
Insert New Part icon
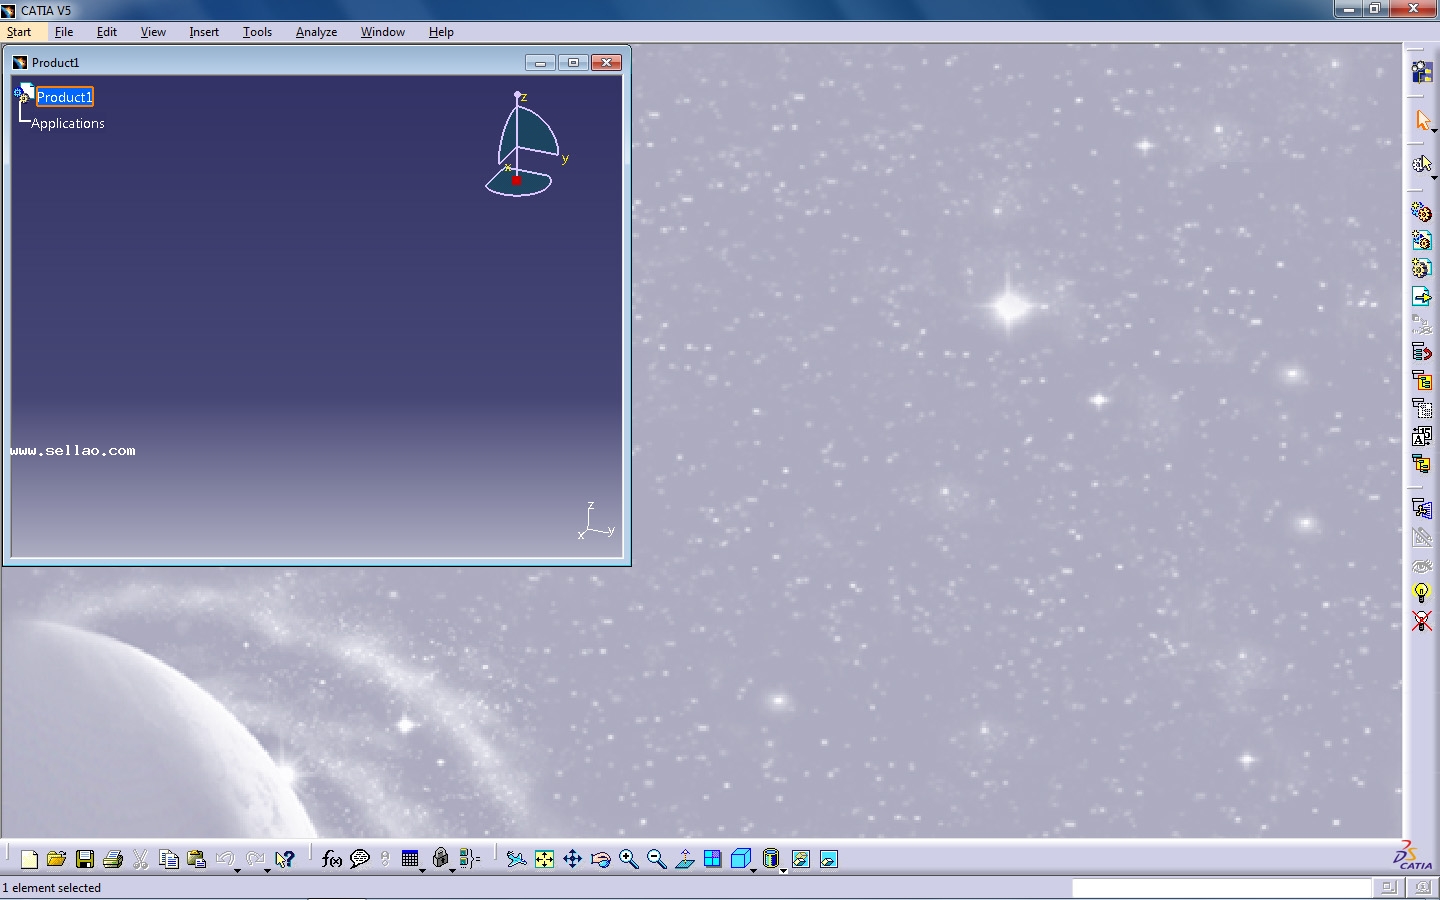[x=1422, y=268]
